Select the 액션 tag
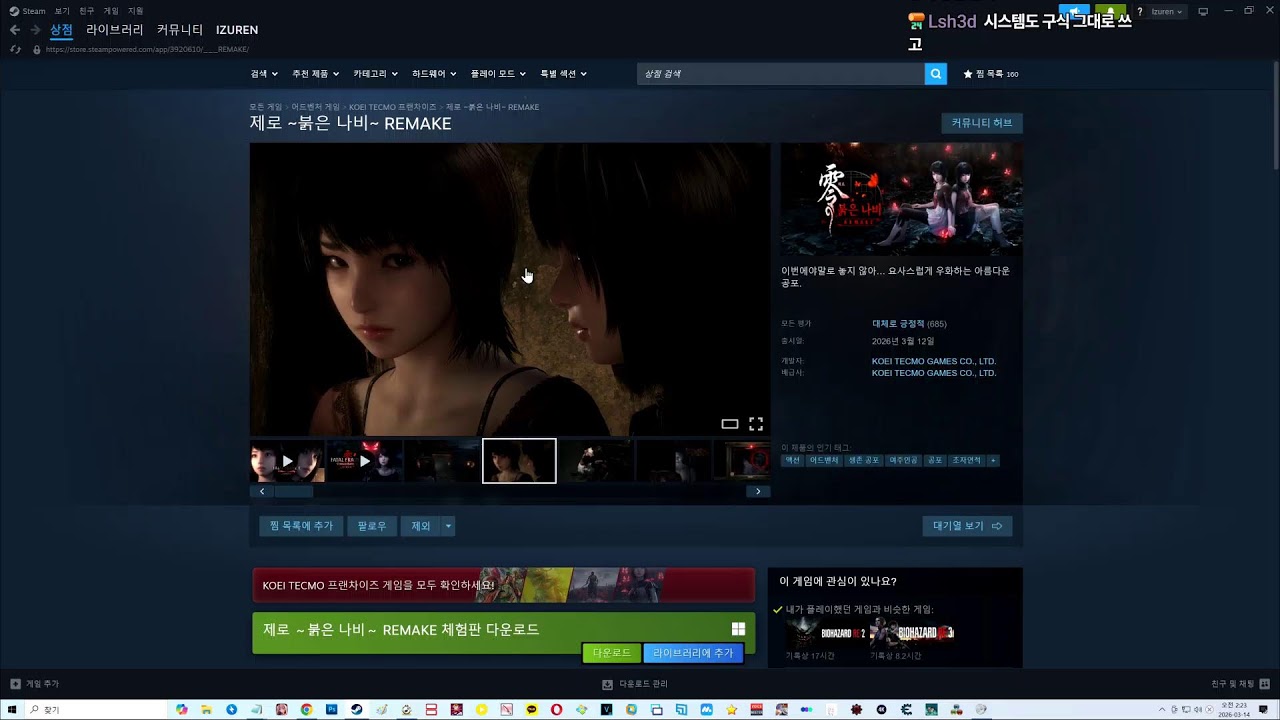 point(793,461)
